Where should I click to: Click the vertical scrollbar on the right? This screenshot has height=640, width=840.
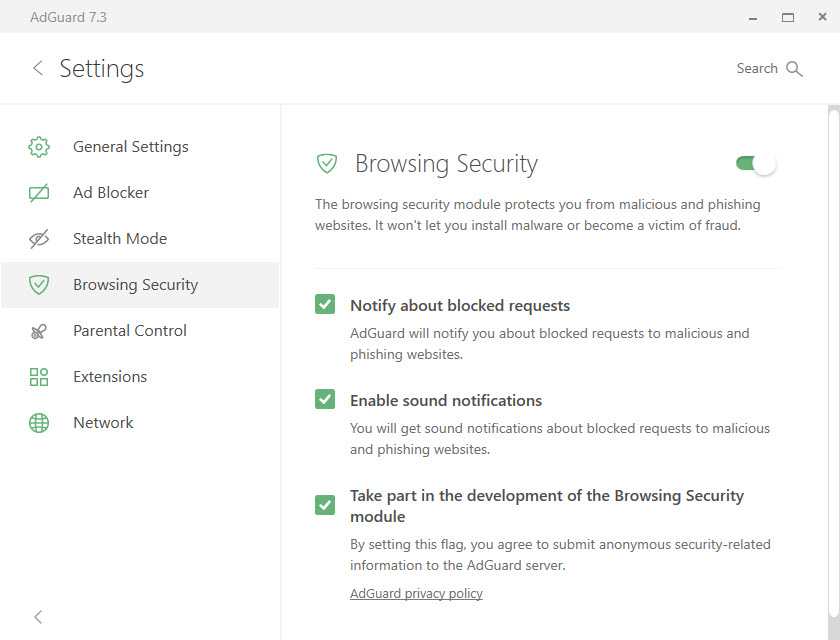(x=834, y=364)
